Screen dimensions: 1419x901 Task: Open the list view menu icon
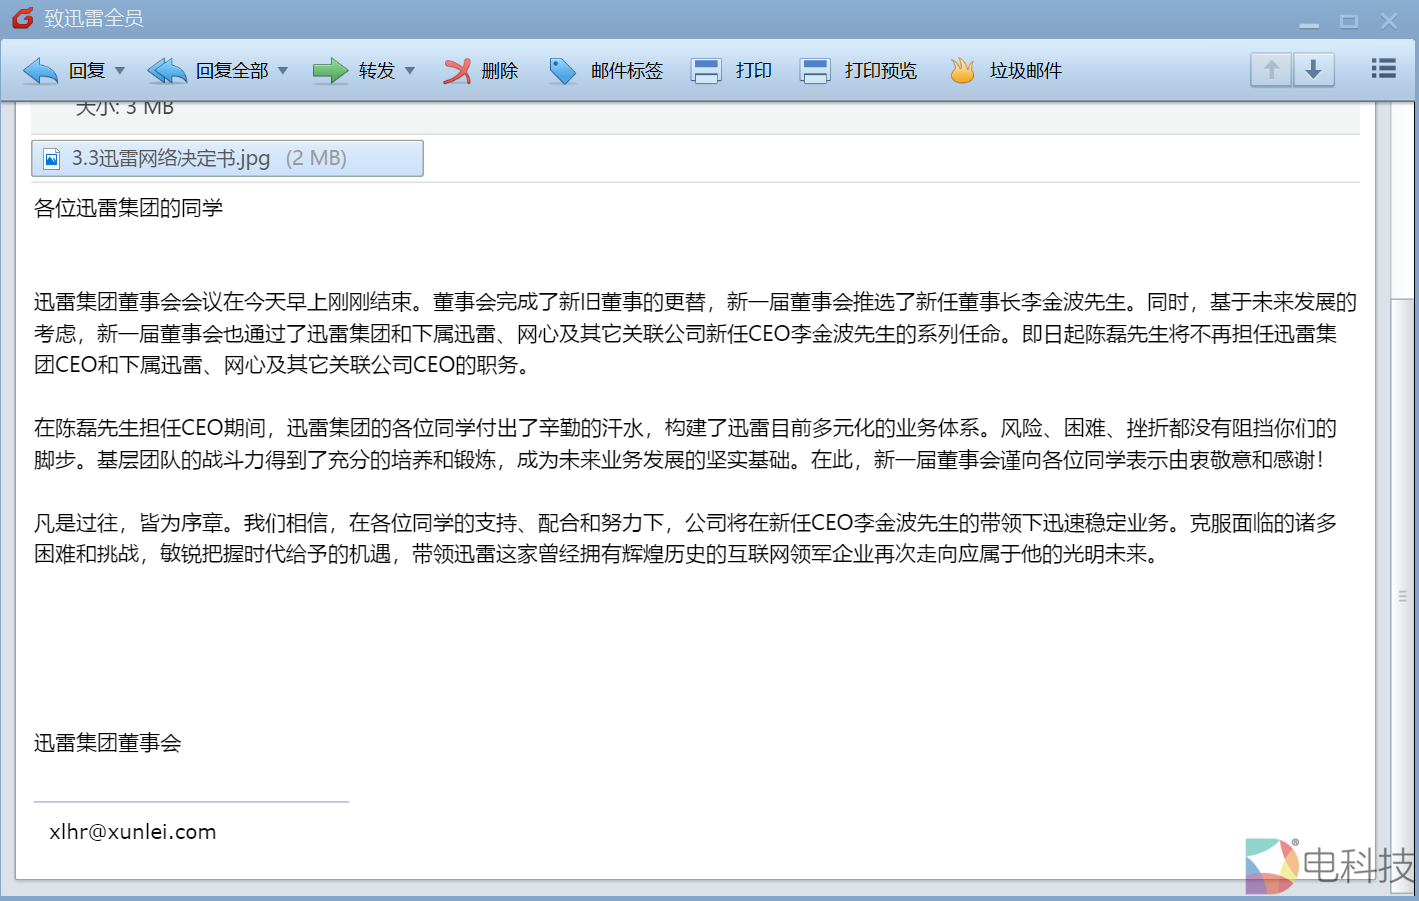[1383, 68]
